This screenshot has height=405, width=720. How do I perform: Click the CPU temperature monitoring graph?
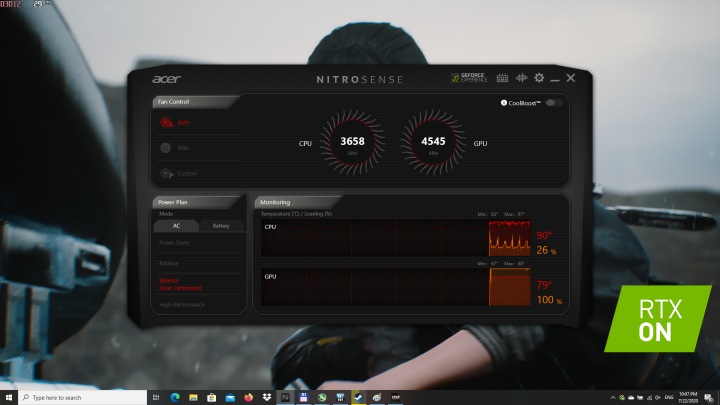point(396,237)
